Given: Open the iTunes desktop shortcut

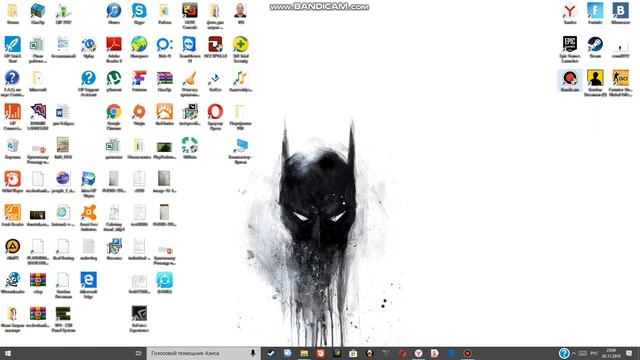Looking at the screenshot, I should coord(113,11).
